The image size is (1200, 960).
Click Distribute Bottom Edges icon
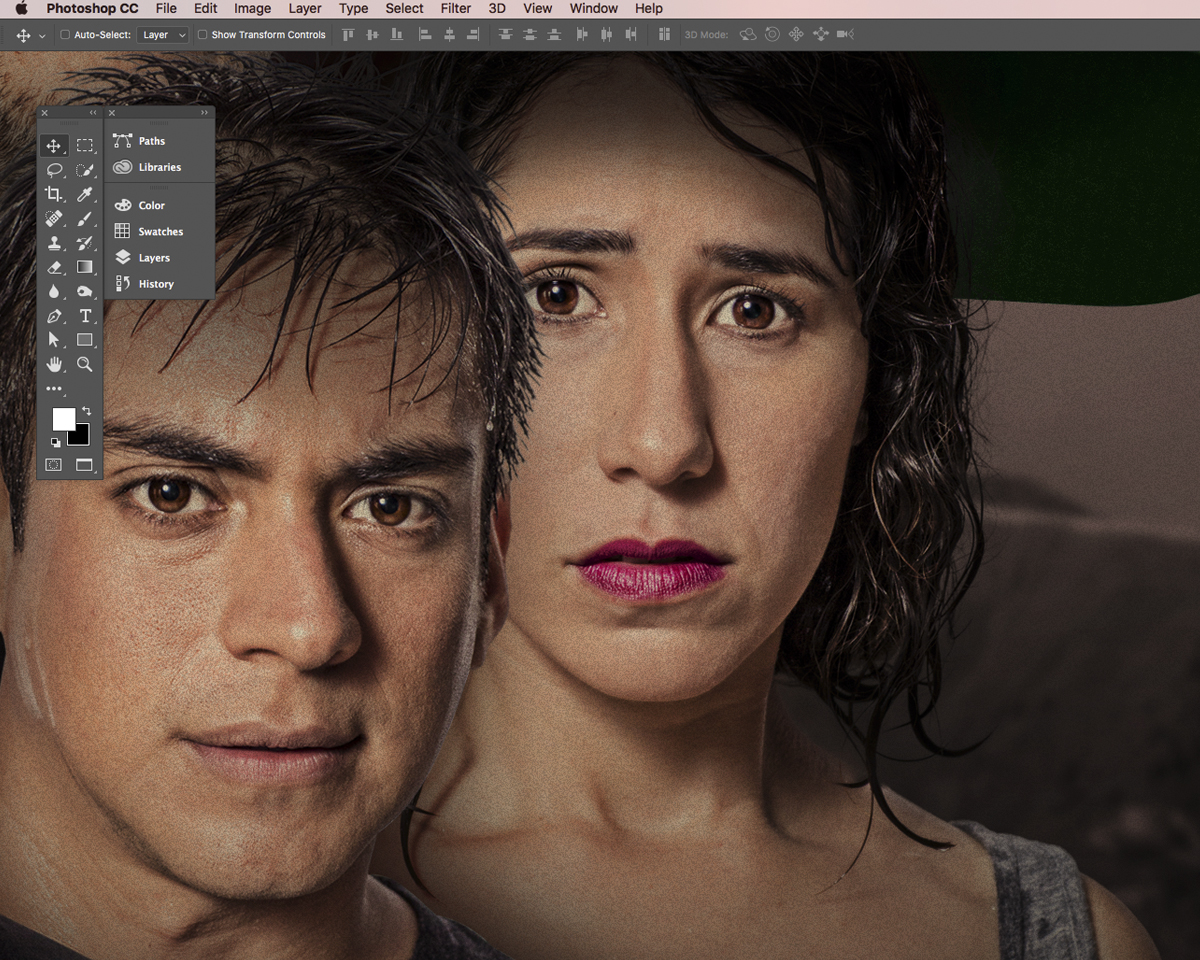coord(553,34)
